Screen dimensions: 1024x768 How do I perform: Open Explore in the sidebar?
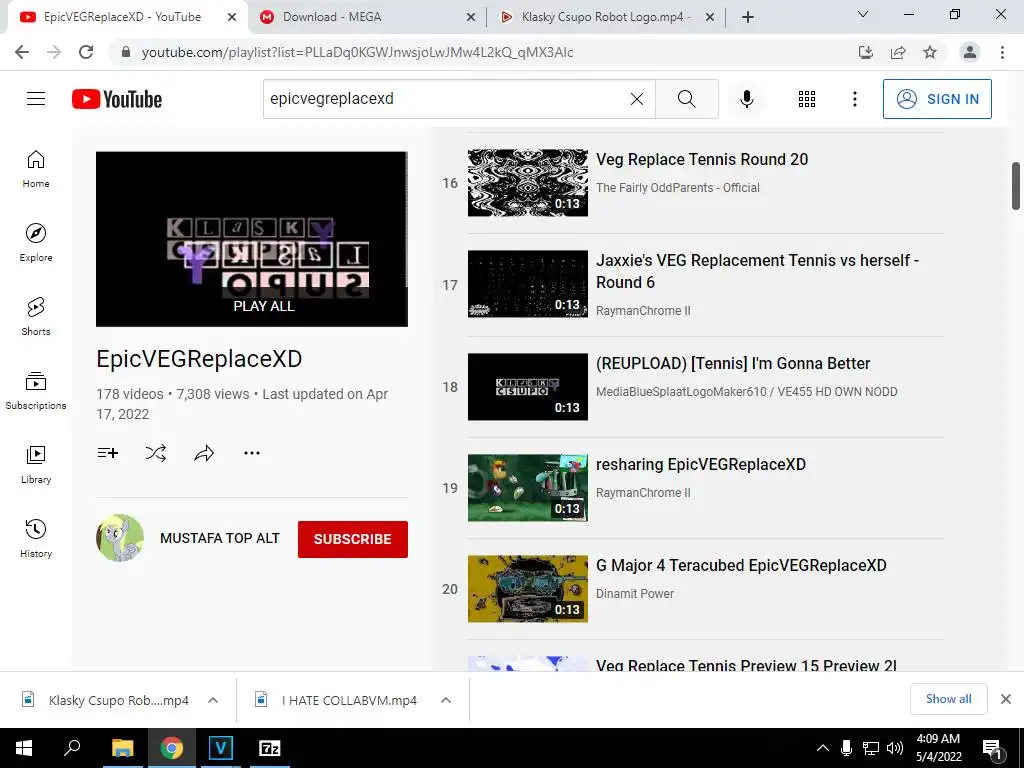point(36,243)
